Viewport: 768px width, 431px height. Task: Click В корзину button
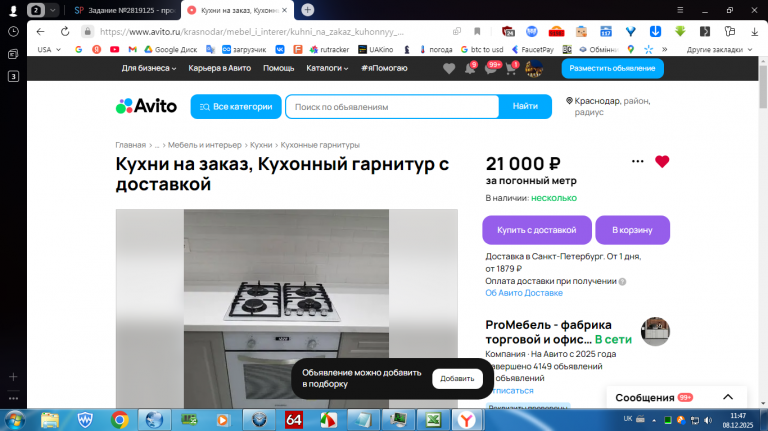pos(632,230)
